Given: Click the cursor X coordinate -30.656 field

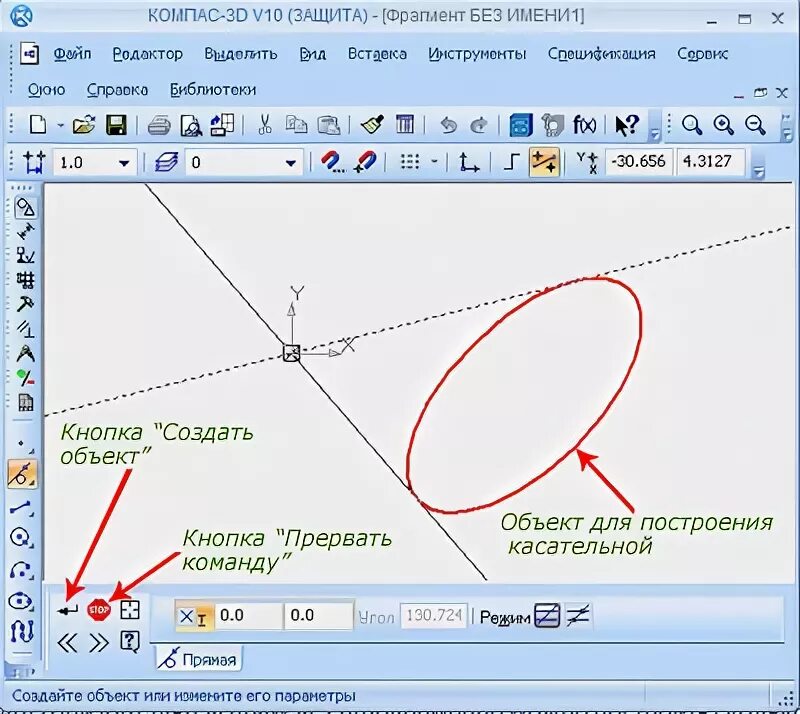Looking at the screenshot, I should pos(639,162).
